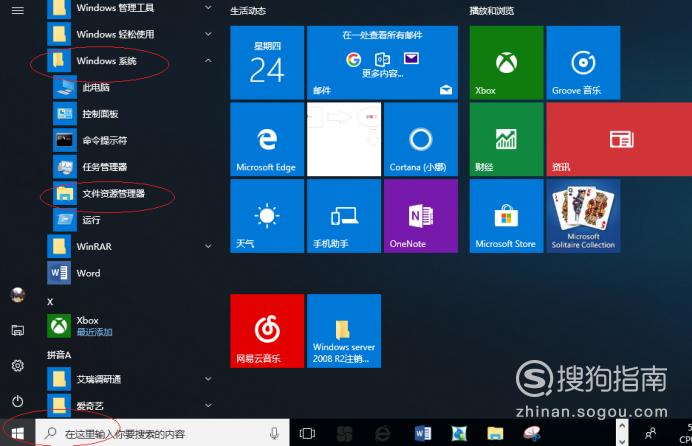Open the hamburger menu icon

tap(18, 11)
